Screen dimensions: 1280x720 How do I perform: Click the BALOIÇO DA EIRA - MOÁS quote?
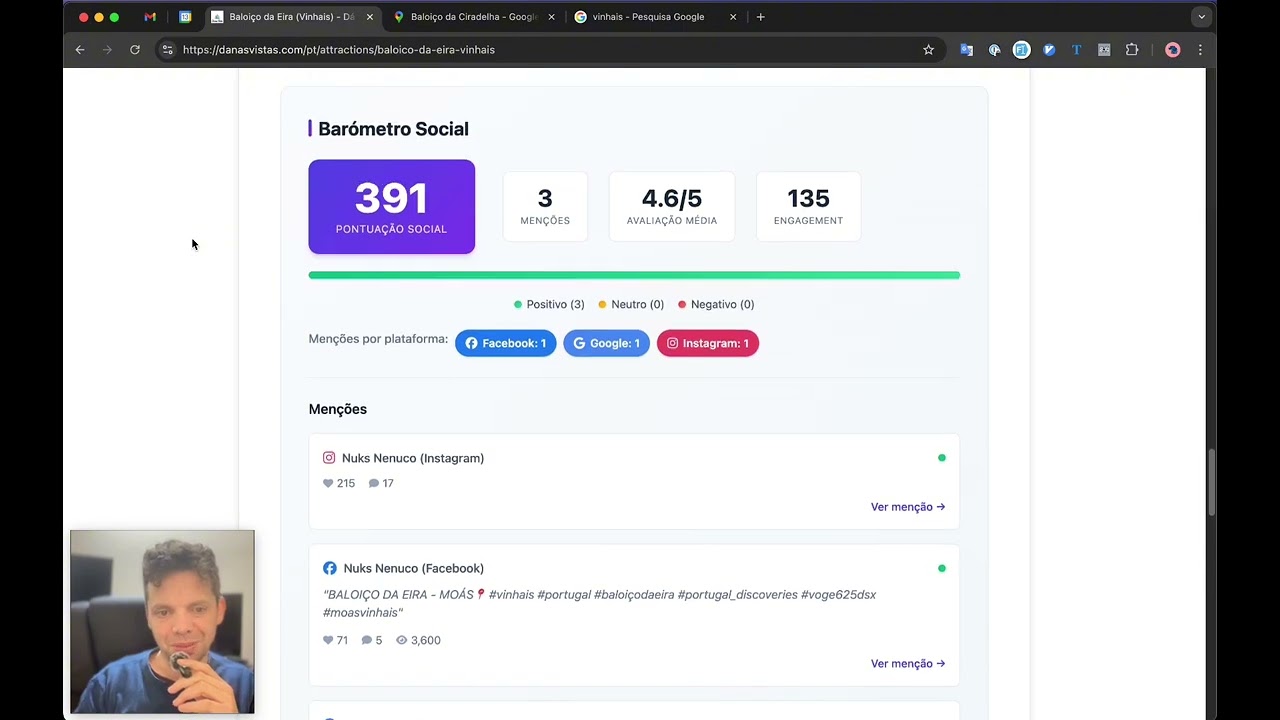pos(599,603)
